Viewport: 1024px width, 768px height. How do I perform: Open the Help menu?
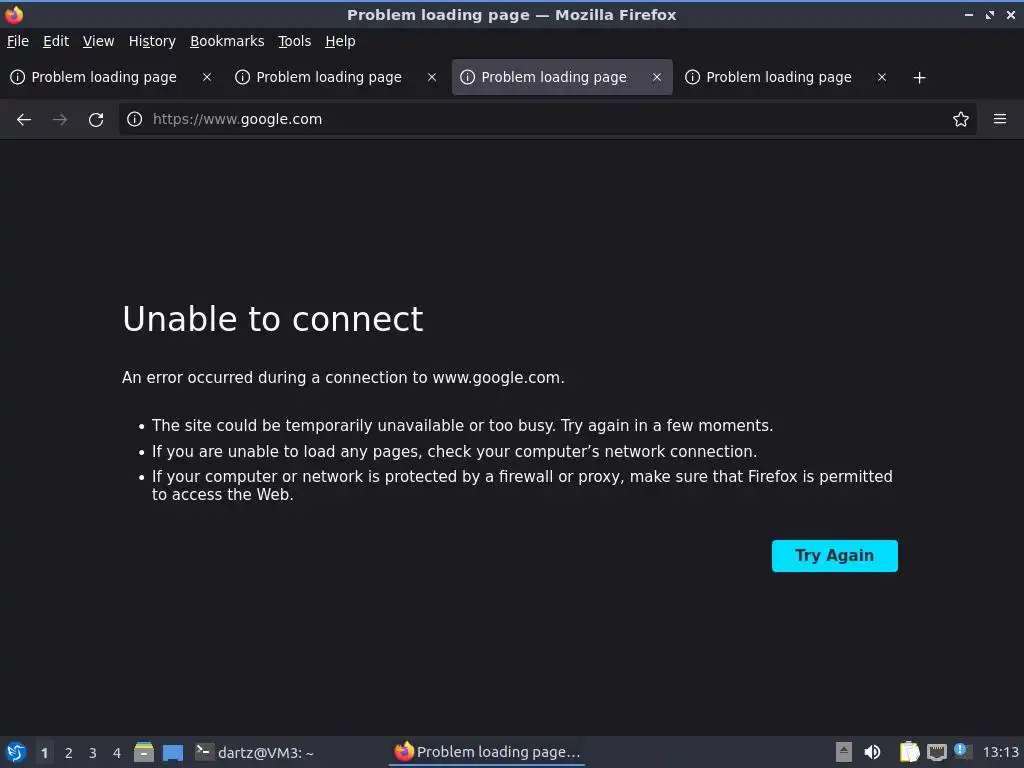coord(340,41)
